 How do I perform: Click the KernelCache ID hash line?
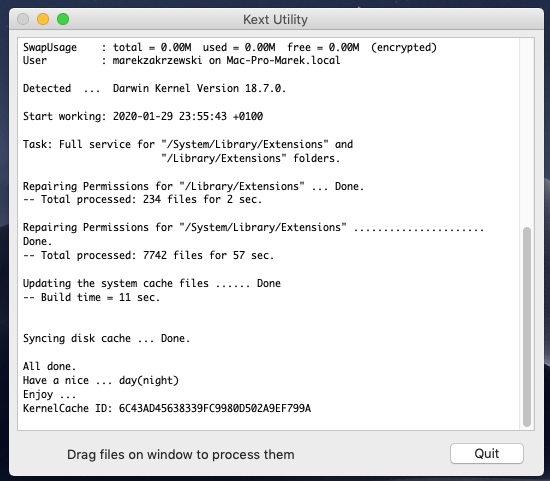pyautogui.click(x=167, y=408)
